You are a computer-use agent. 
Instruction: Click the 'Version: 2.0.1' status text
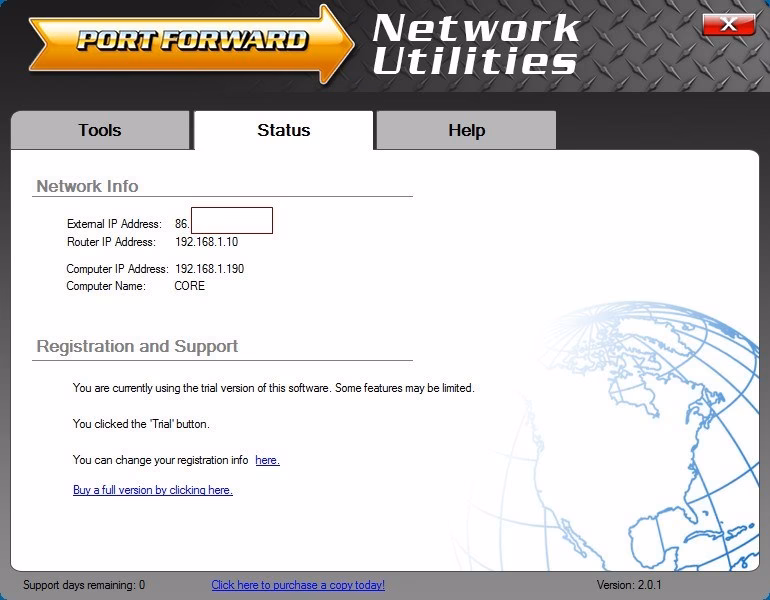click(x=629, y=585)
